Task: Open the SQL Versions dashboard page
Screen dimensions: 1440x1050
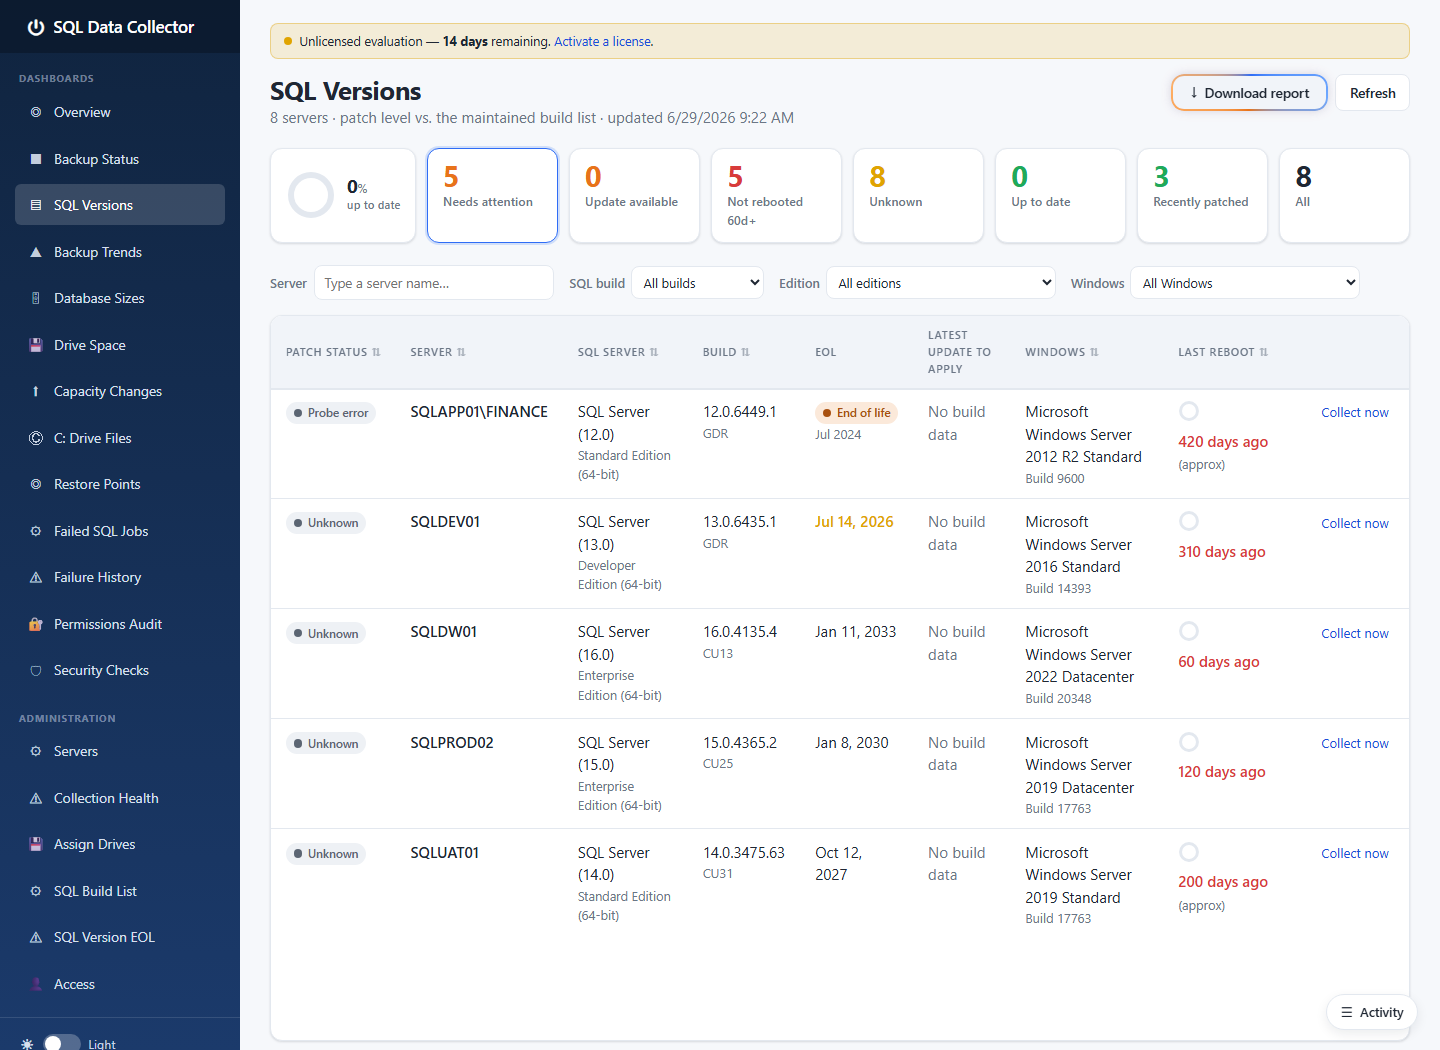Action: click(x=120, y=205)
